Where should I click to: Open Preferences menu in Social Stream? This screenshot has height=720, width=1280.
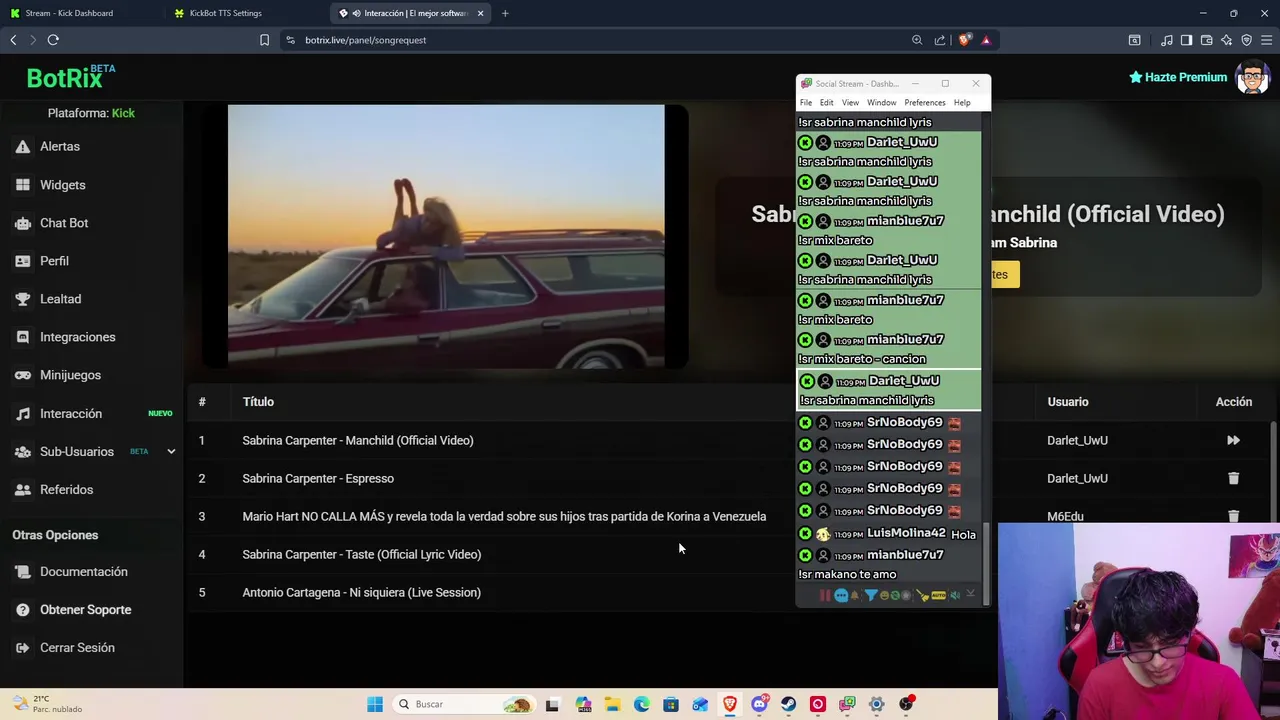pyautogui.click(x=925, y=102)
